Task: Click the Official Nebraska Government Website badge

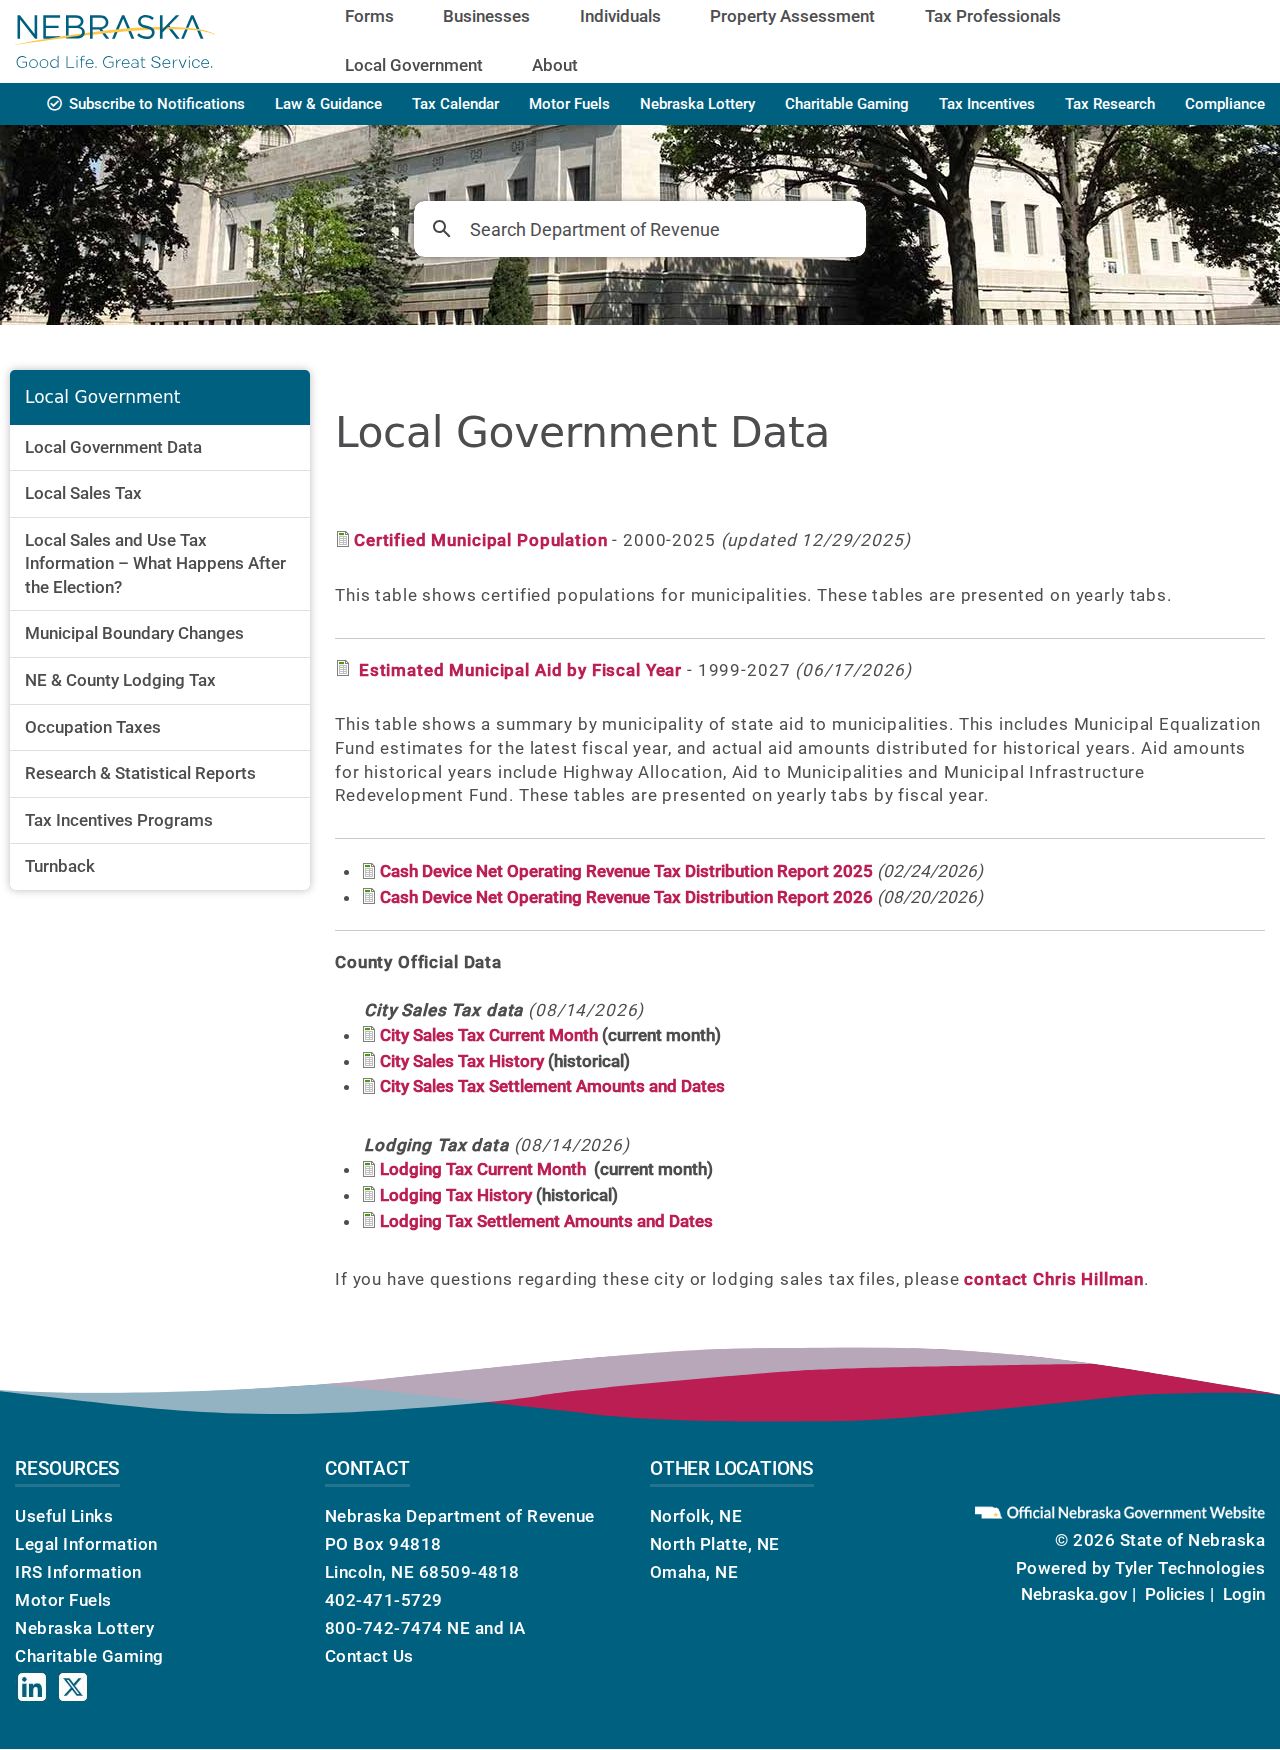Action: click(1120, 1513)
